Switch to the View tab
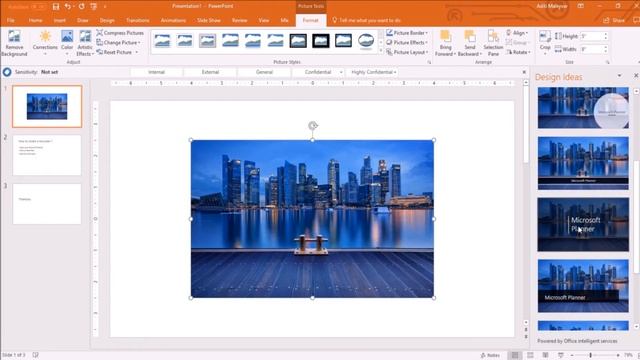The height and width of the screenshot is (360, 640). tap(264, 20)
